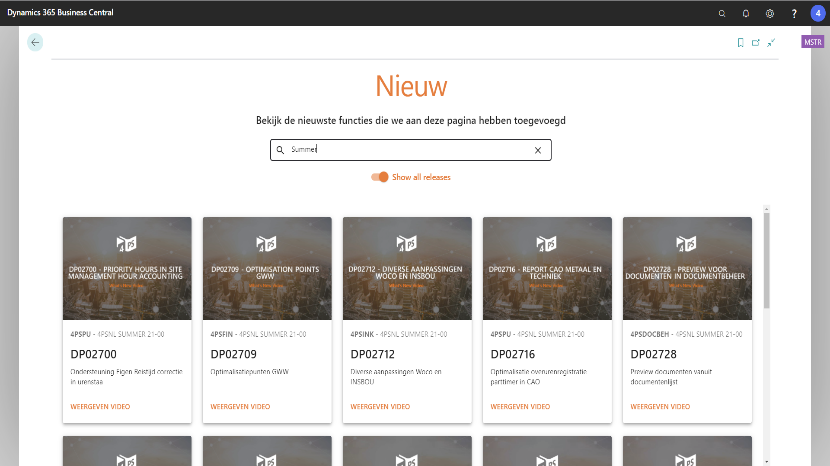Open page in new window icon
The height and width of the screenshot is (466, 830).
(x=756, y=43)
